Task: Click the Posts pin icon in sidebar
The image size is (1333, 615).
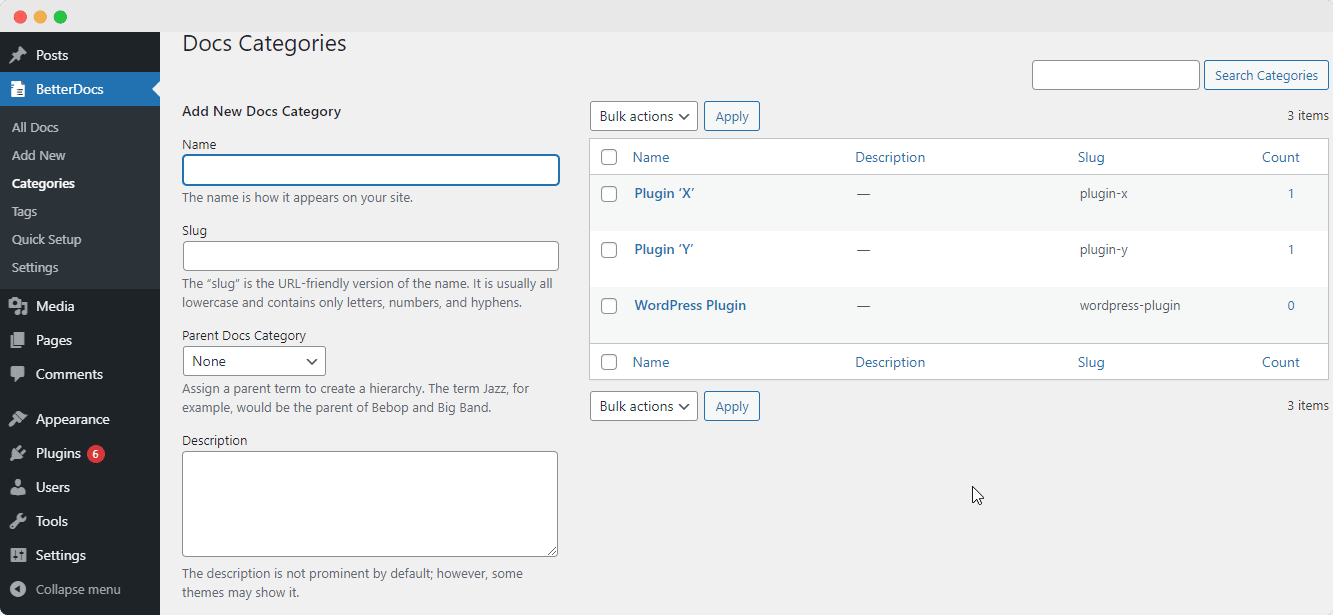Action: click(18, 55)
